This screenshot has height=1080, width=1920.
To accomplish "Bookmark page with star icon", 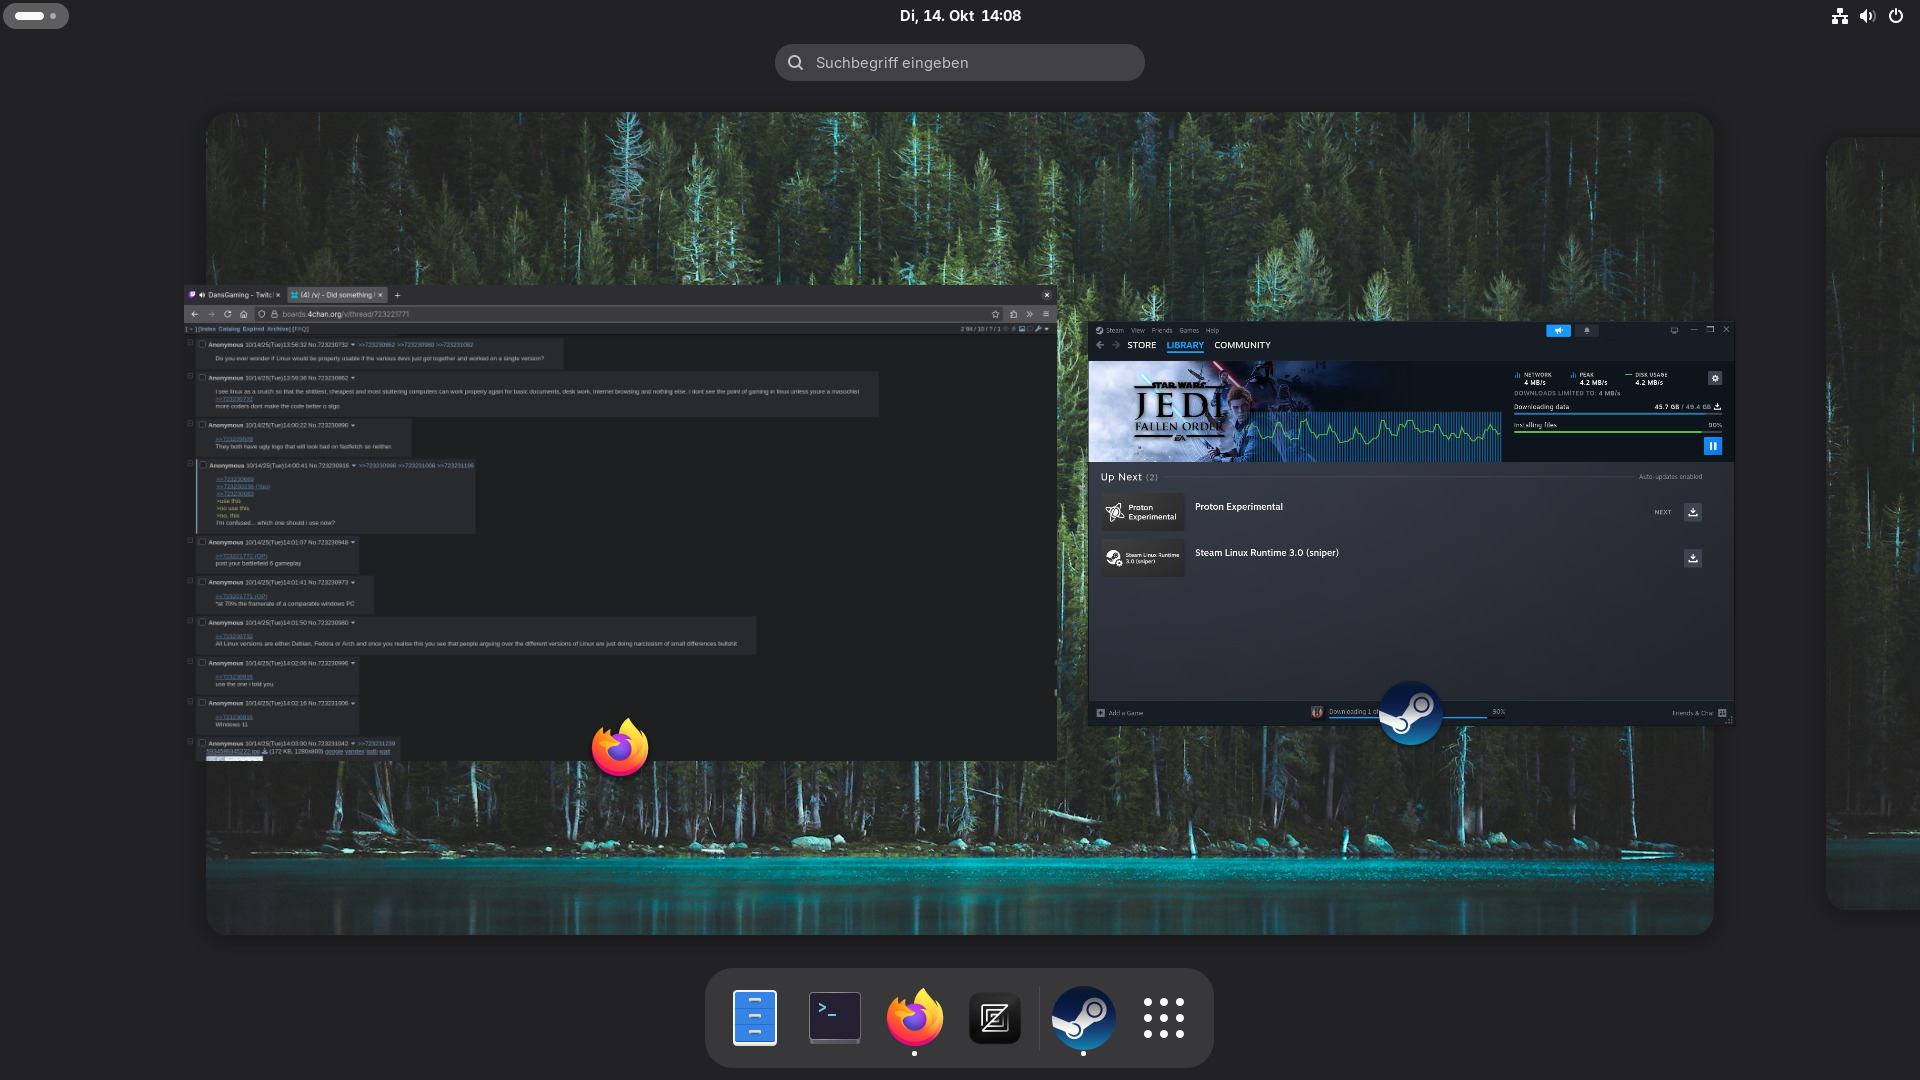I will [995, 314].
